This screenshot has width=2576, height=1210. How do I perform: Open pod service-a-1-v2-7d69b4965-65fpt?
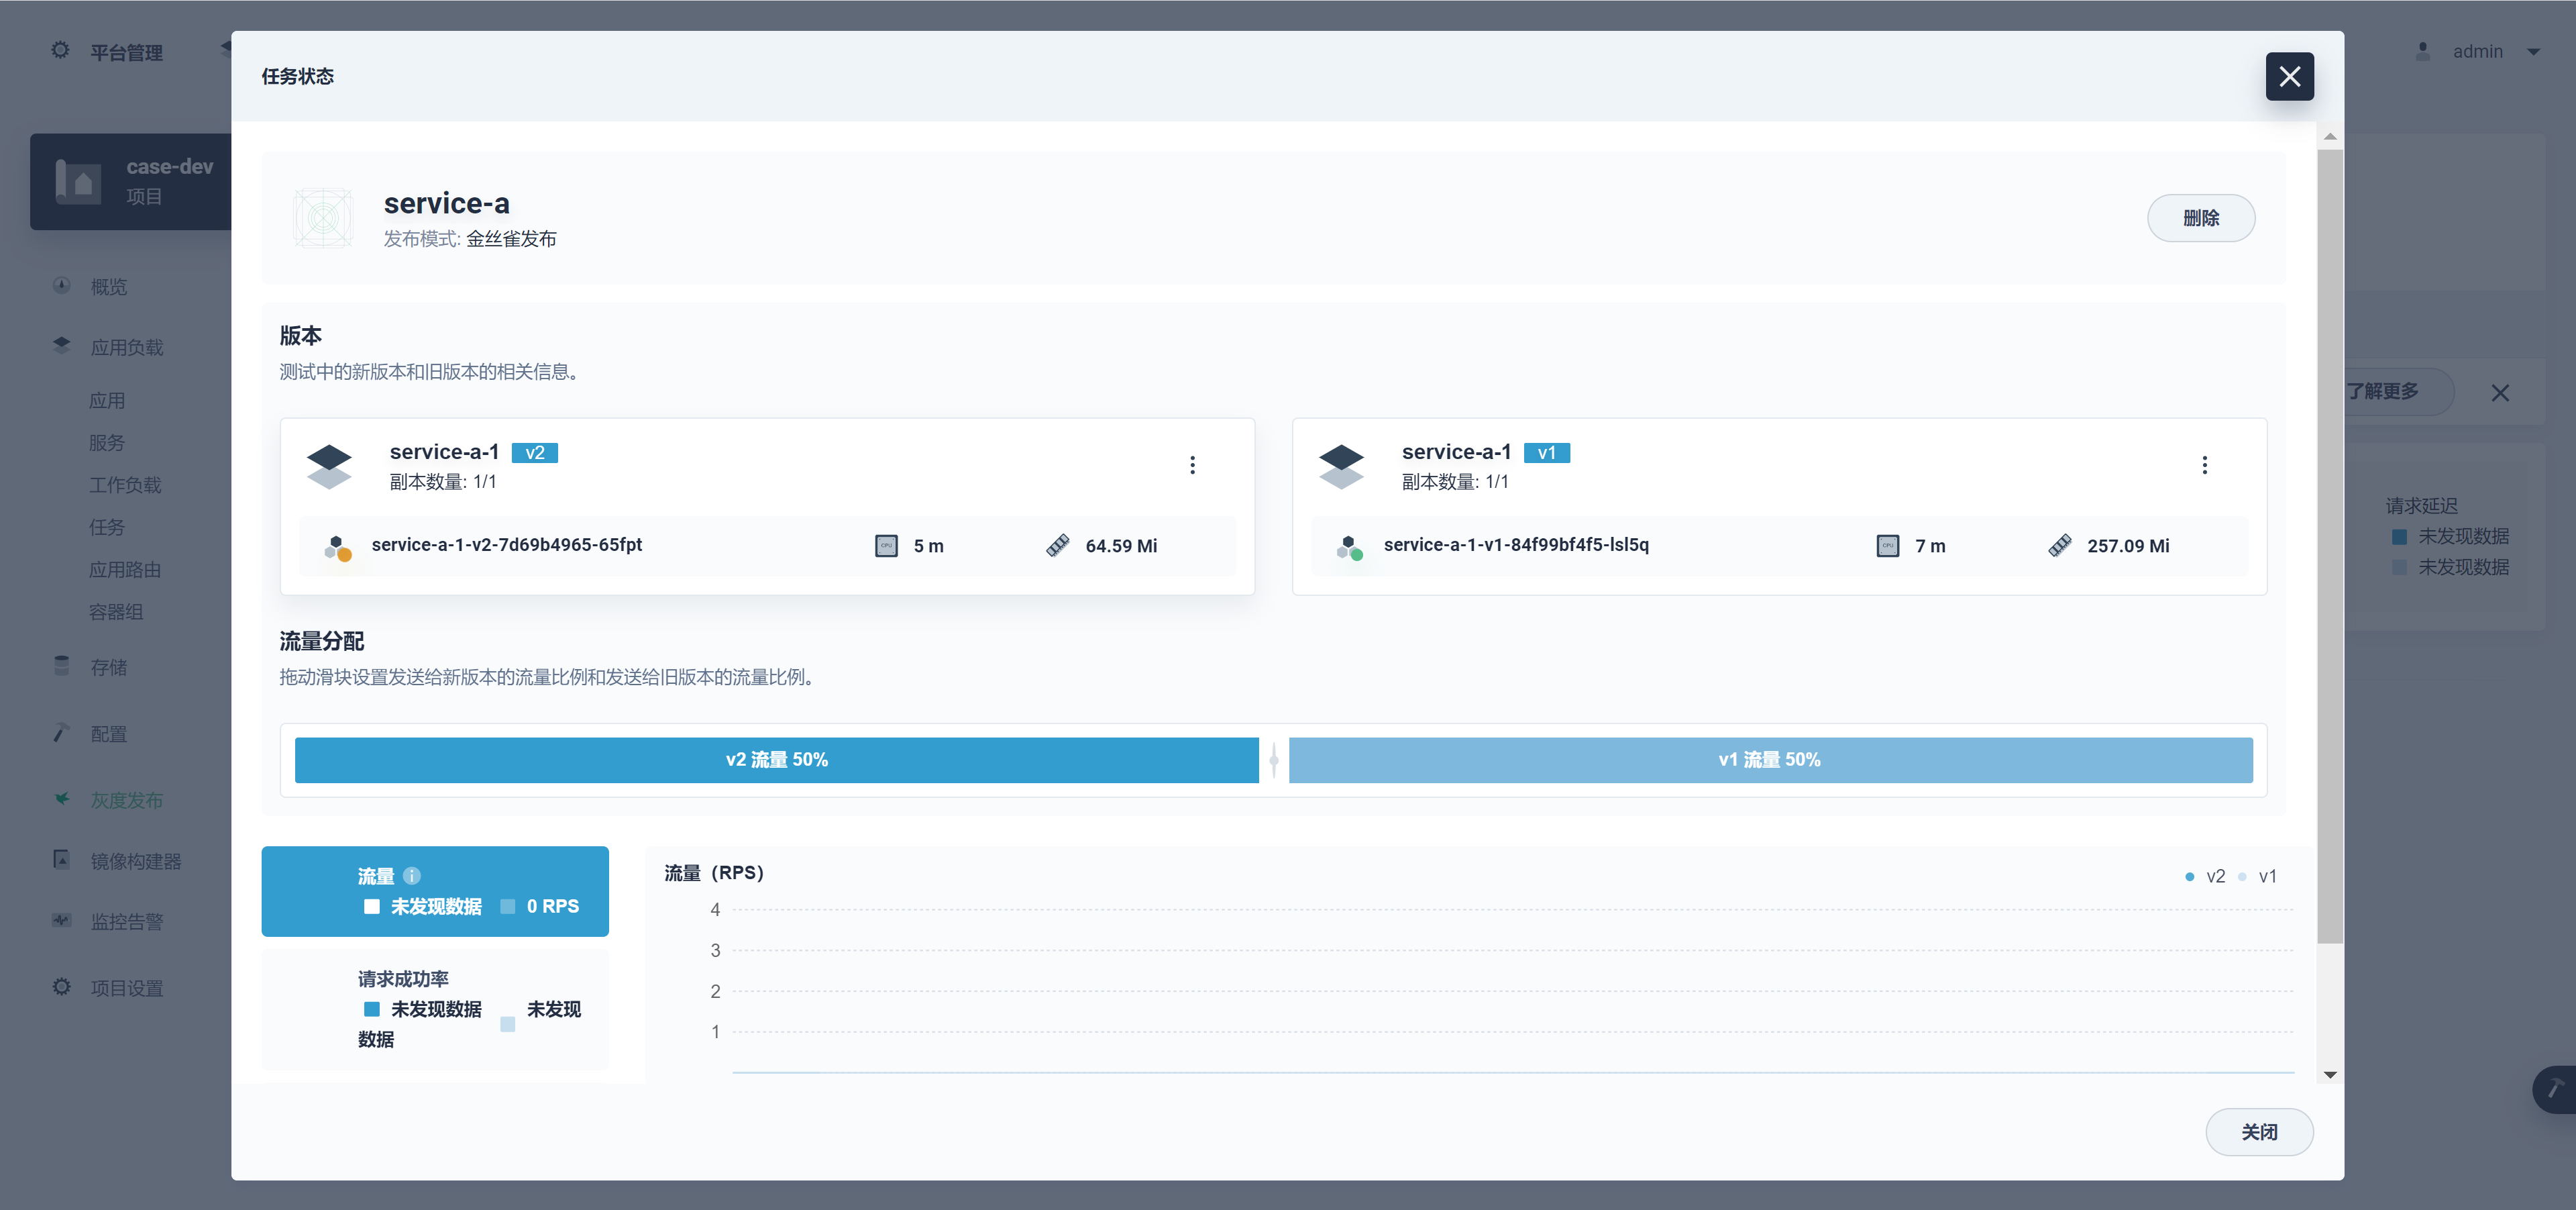click(506, 545)
